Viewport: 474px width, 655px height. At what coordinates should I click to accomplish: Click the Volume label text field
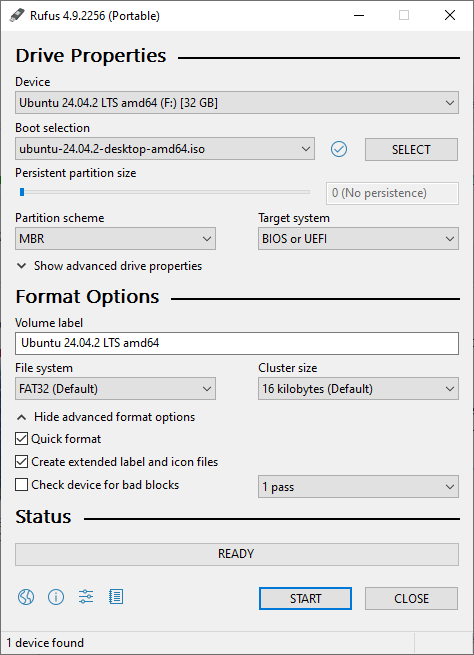click(x=237, y=343)
